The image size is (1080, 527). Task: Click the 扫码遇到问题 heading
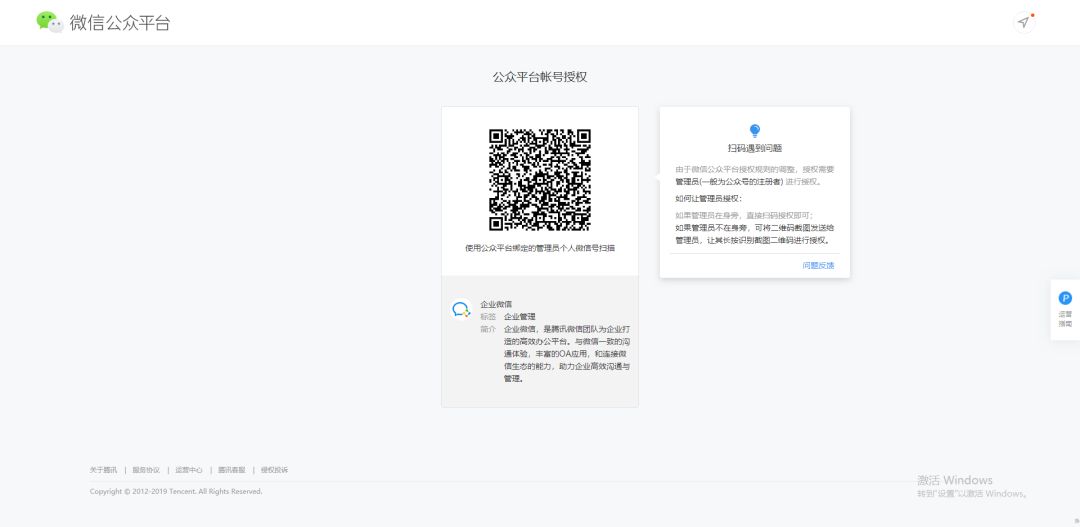(x=755, y=148)
